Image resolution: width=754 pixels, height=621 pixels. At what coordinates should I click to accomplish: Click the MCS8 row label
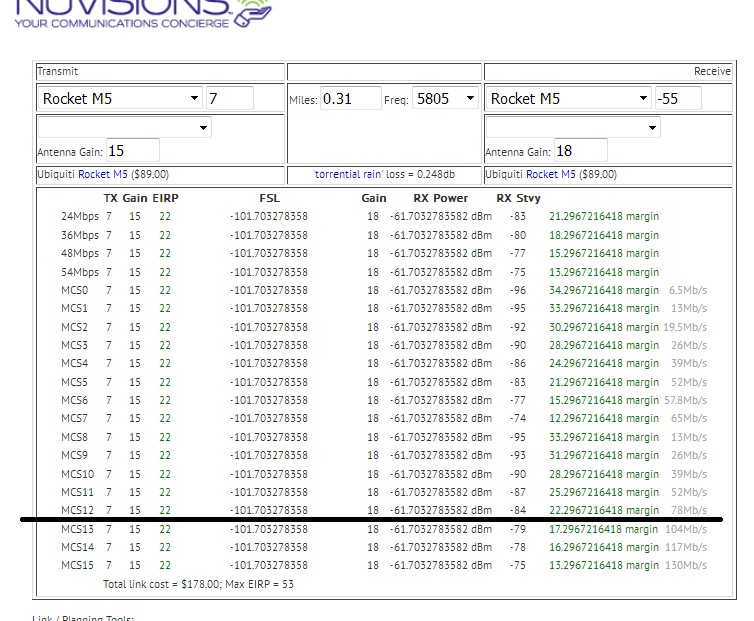pyautogui.click(x=75, y=437)
